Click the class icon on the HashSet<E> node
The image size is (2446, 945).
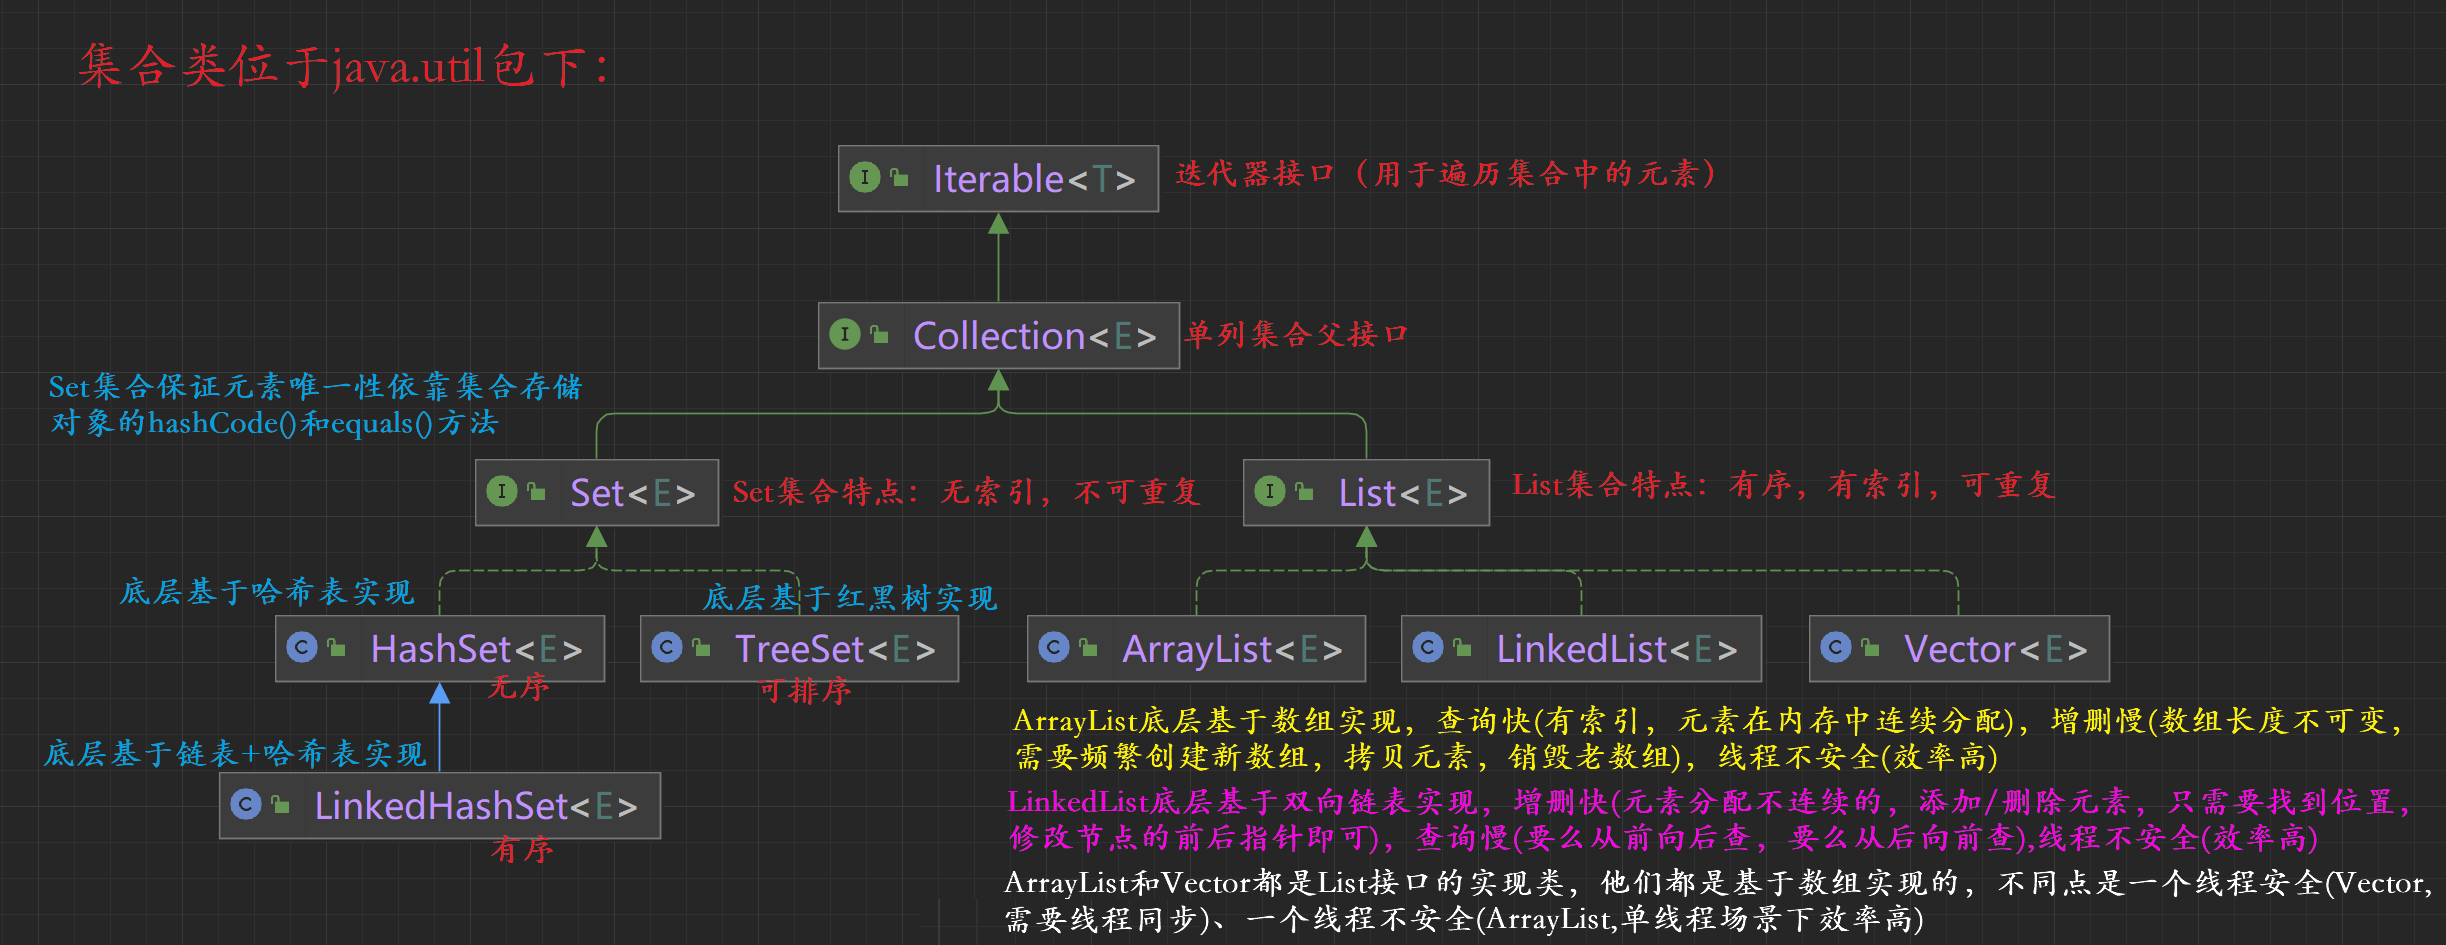pos(302,647)
